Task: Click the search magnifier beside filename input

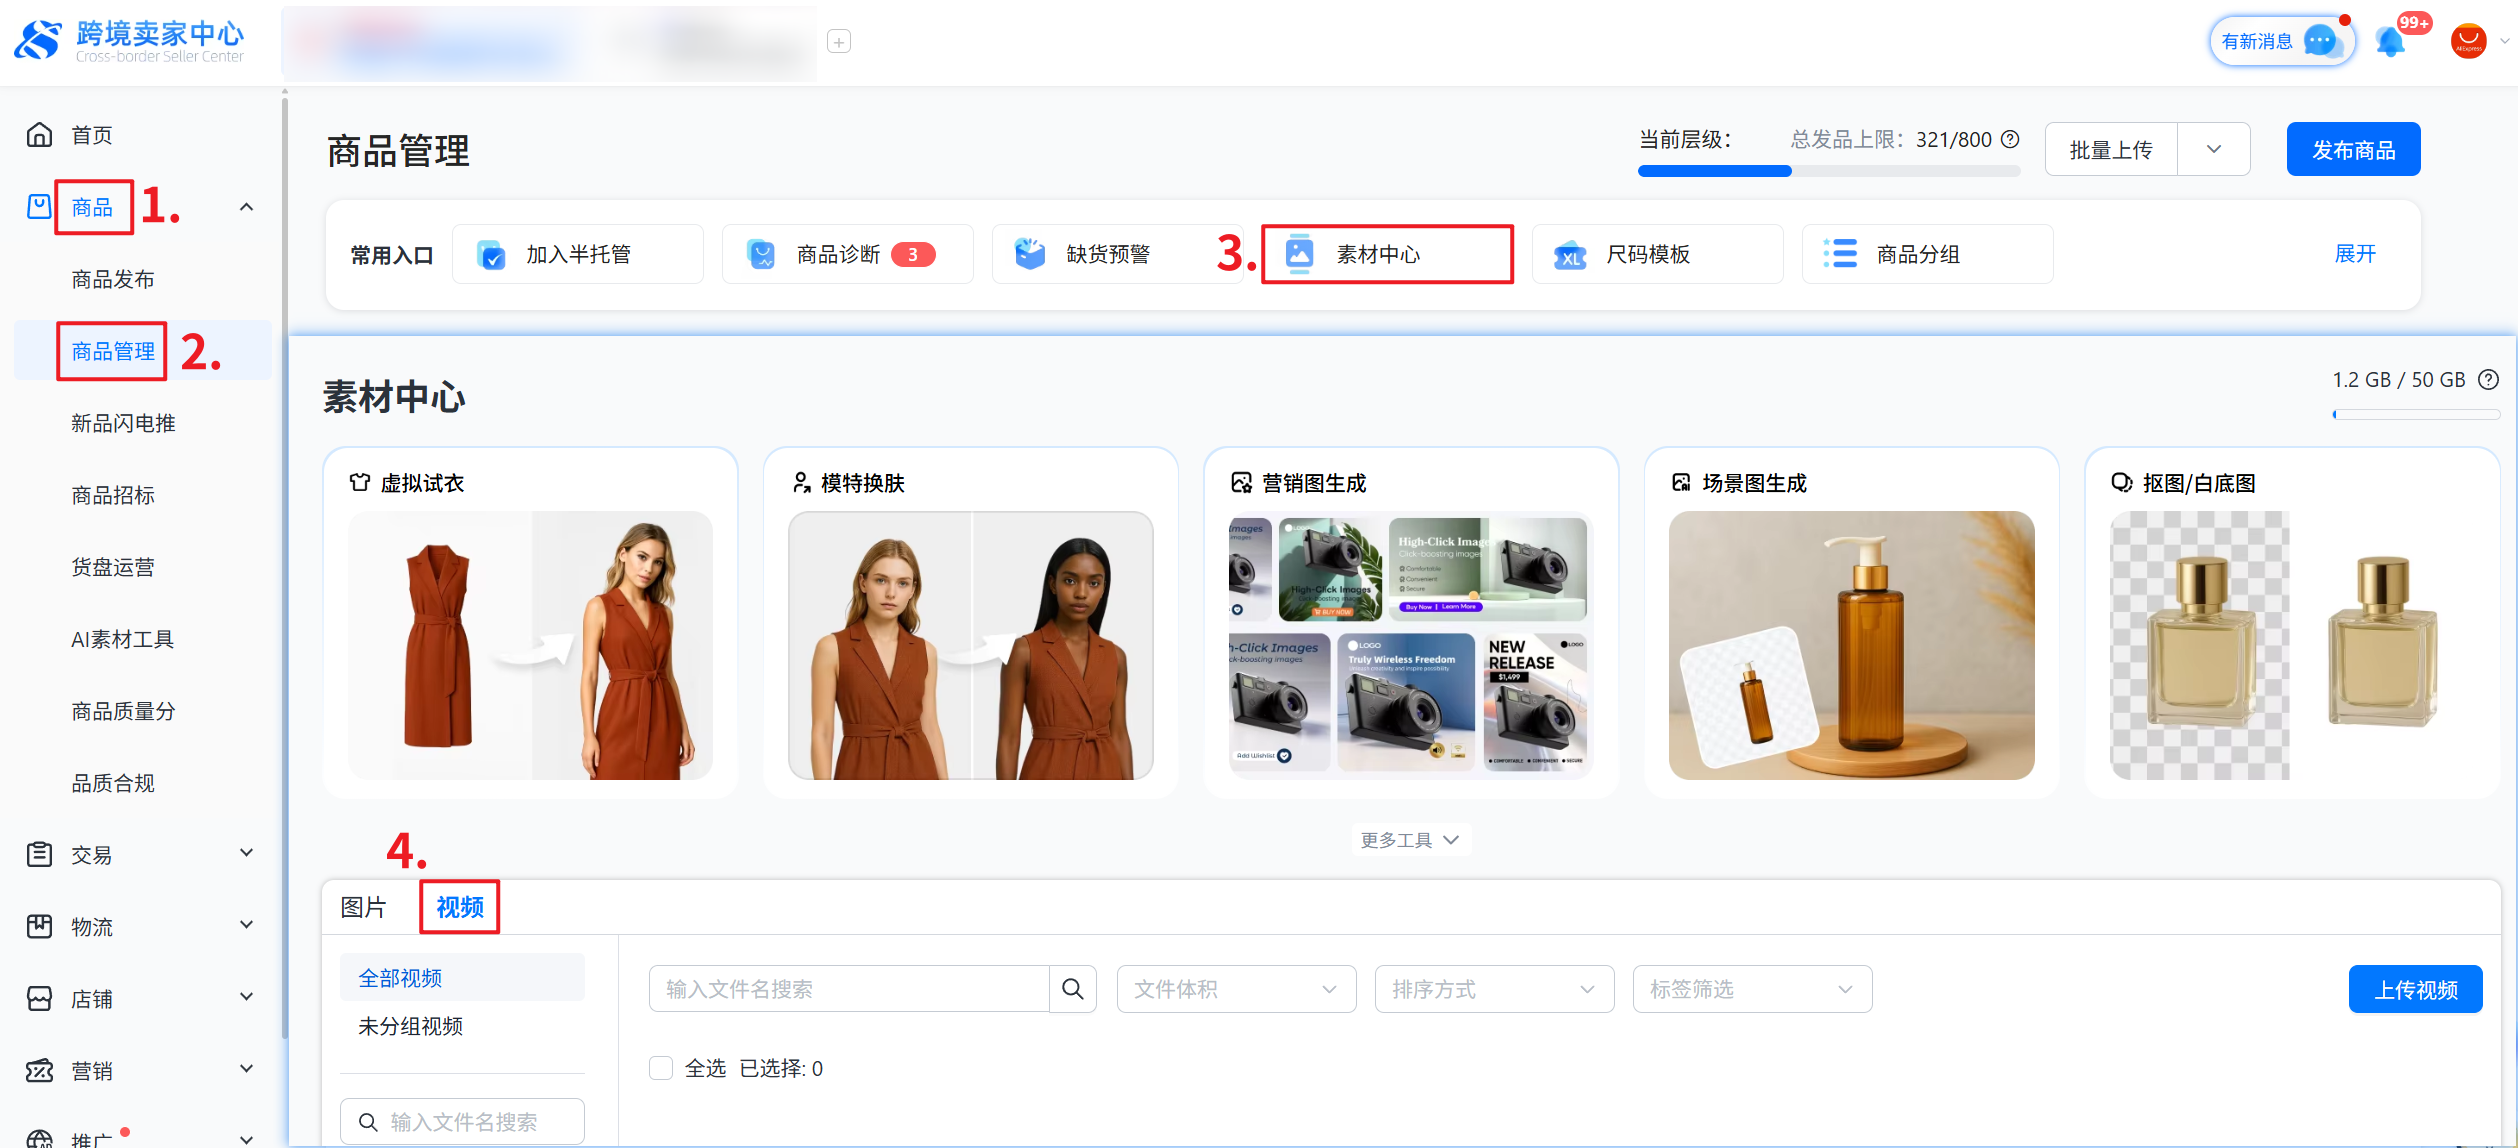Action: click(1073, 989)
